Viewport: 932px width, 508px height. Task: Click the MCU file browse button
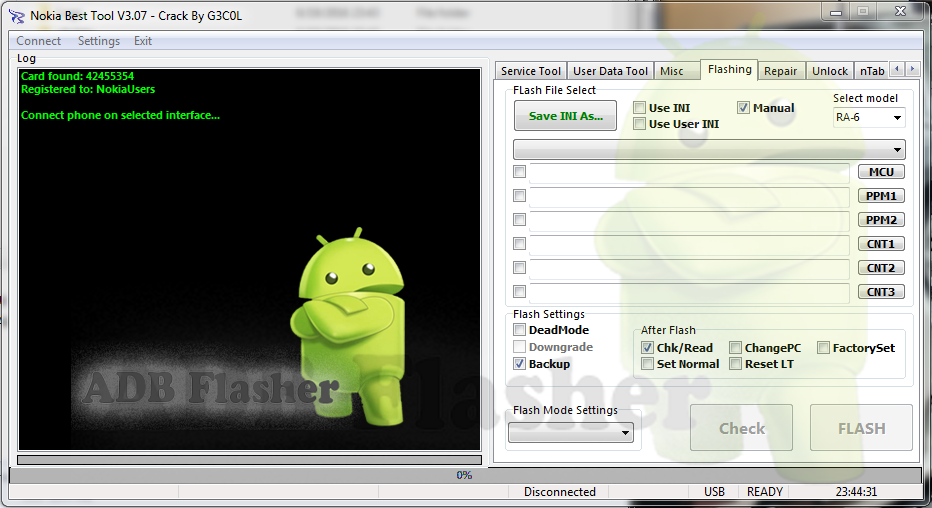point(881,172)
